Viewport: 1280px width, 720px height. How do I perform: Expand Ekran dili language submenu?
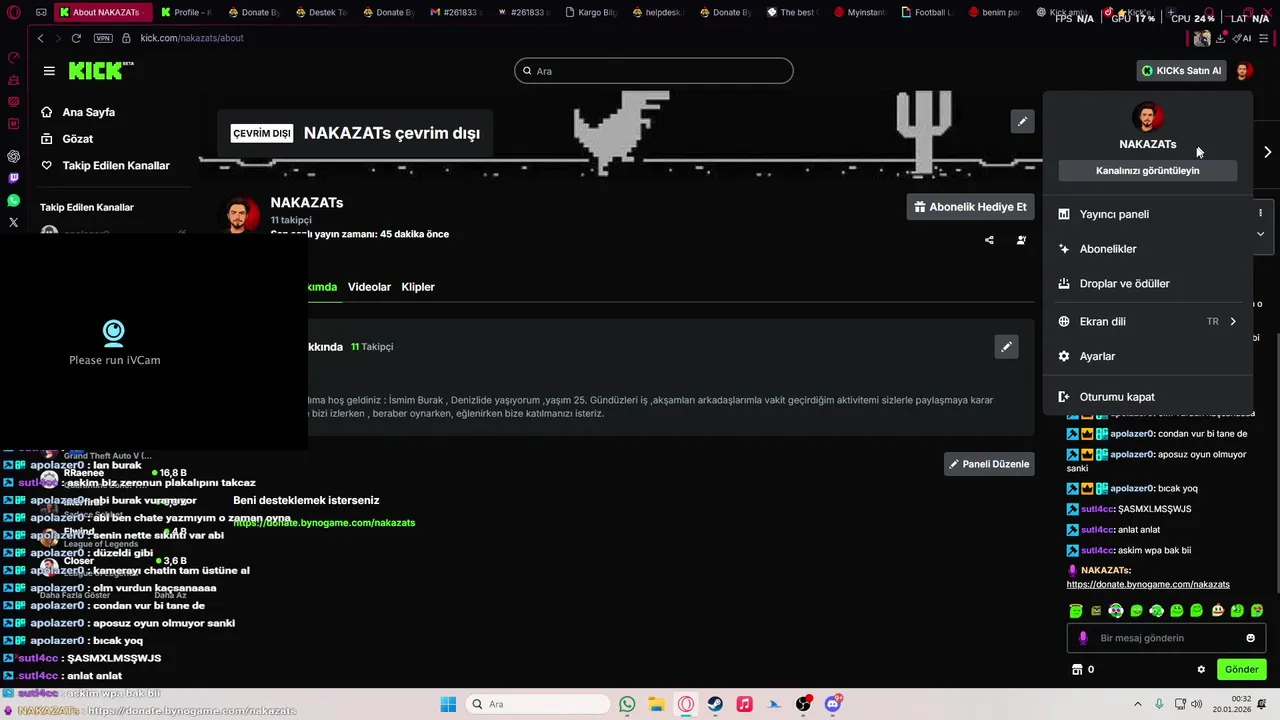point(1147,322)
